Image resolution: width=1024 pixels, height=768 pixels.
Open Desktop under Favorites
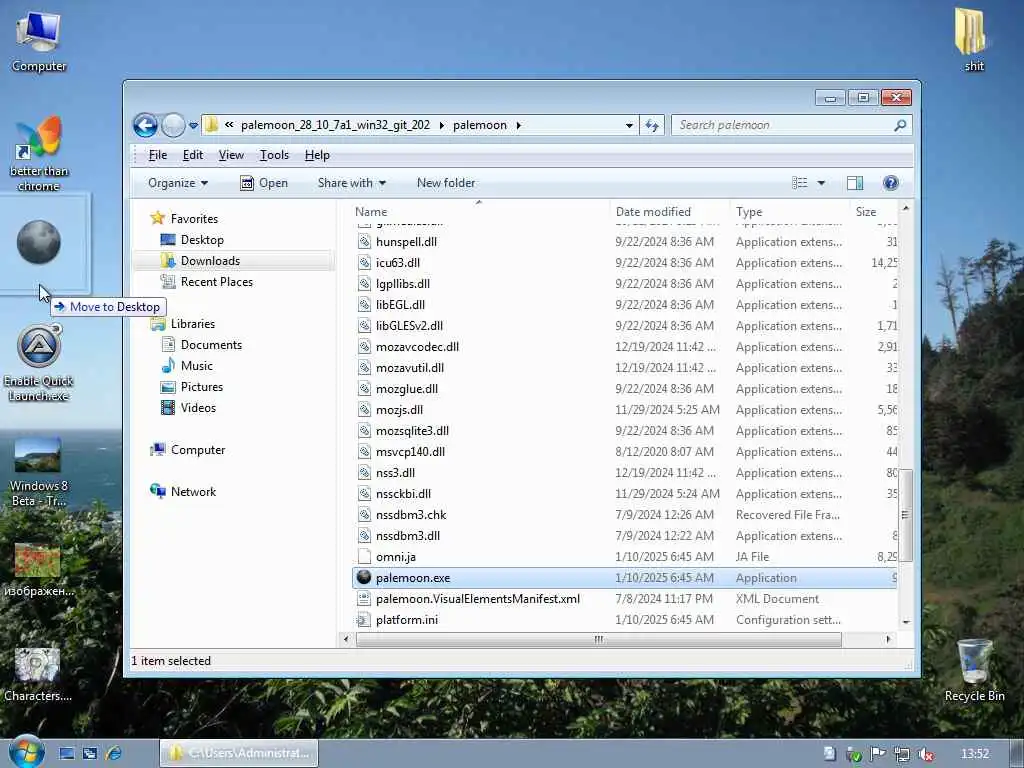coord(202,240)
